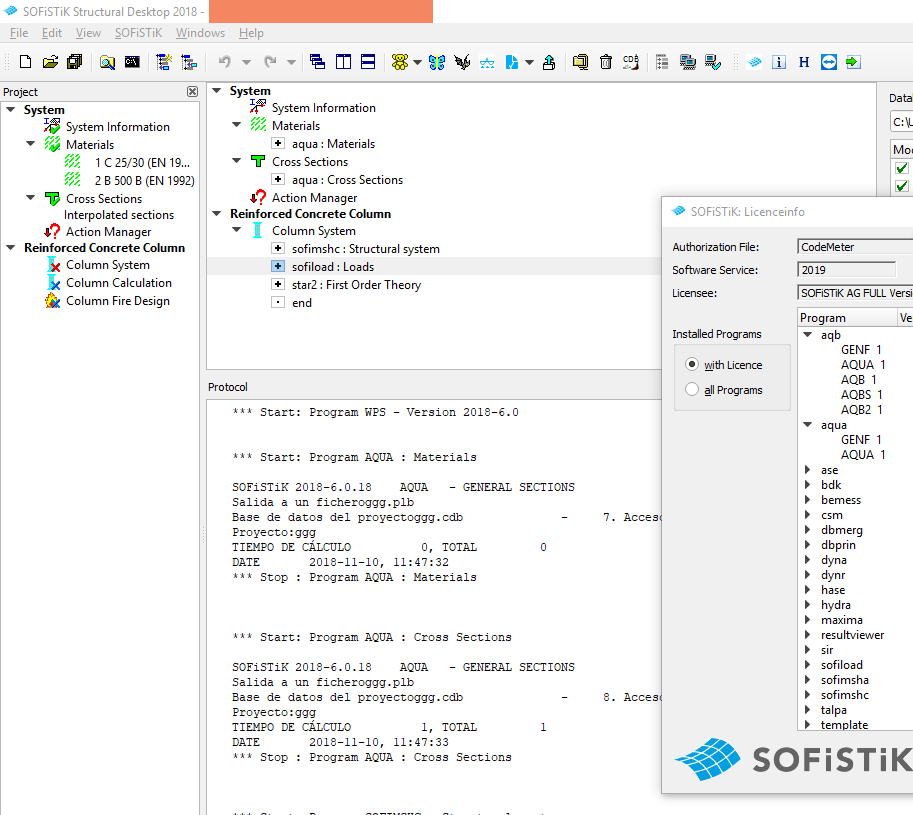
Task: Select 'Column Calculation' in Project tree
Action: click(x=119, y=282)
